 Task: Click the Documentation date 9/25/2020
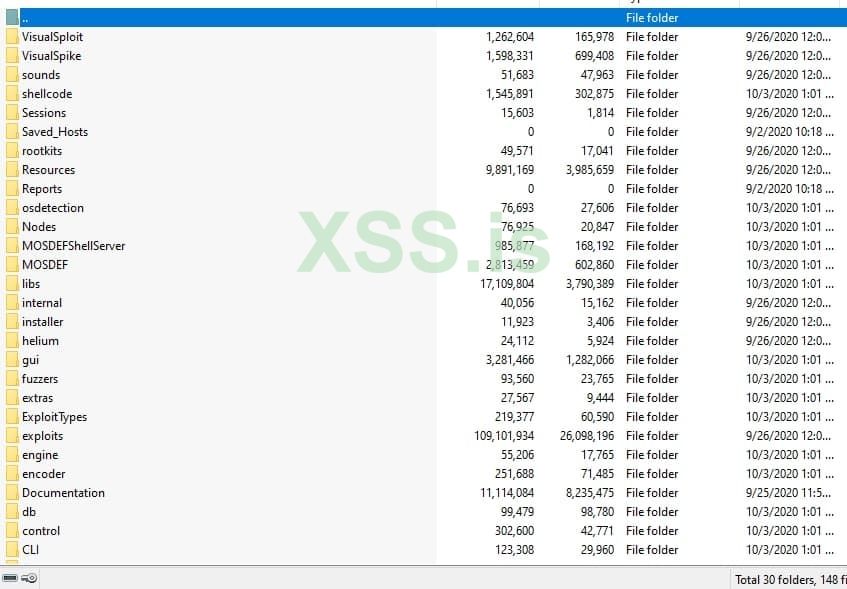(x=788, y=492)
